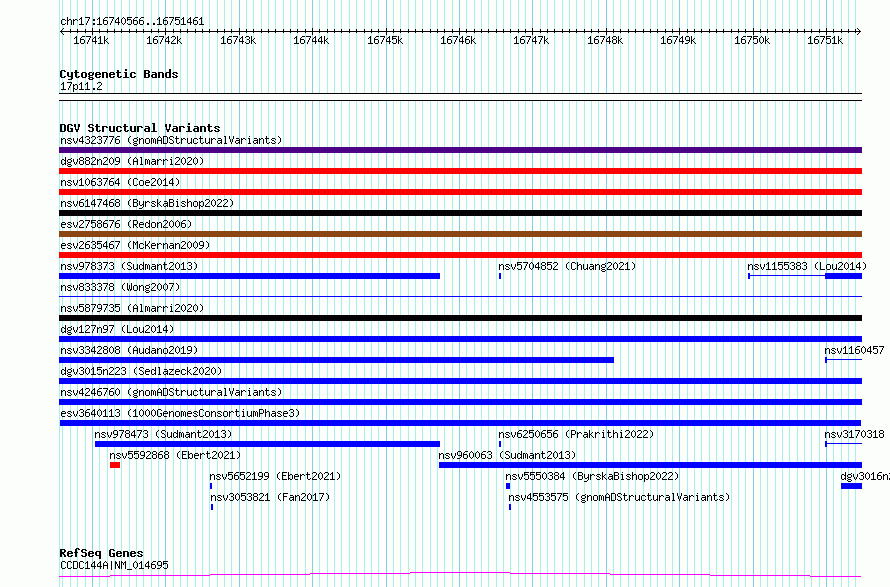Open the nsv1063764 (Coe2014) variant
This screenshot has height=587, width=890.
point(120,182)
